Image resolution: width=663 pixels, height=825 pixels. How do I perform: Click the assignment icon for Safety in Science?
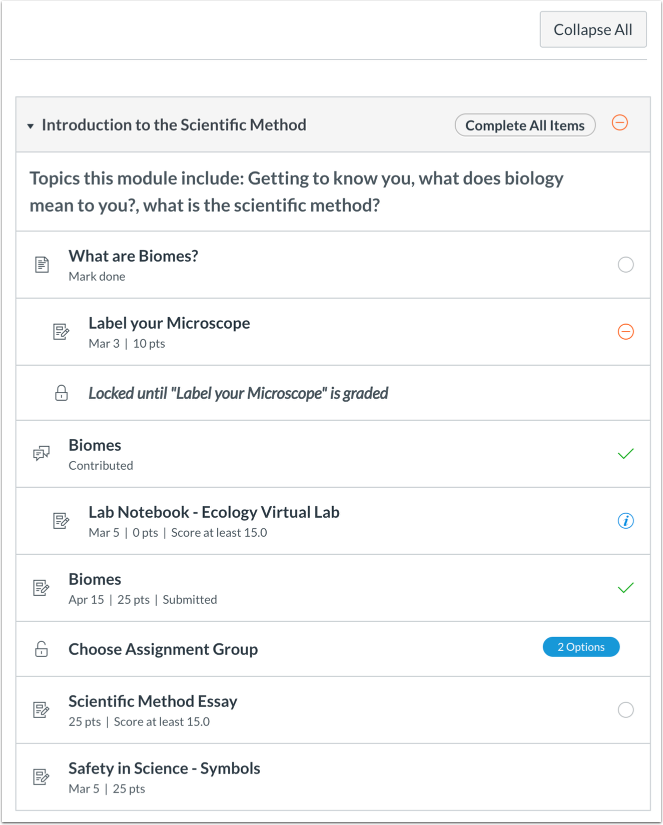40,777
